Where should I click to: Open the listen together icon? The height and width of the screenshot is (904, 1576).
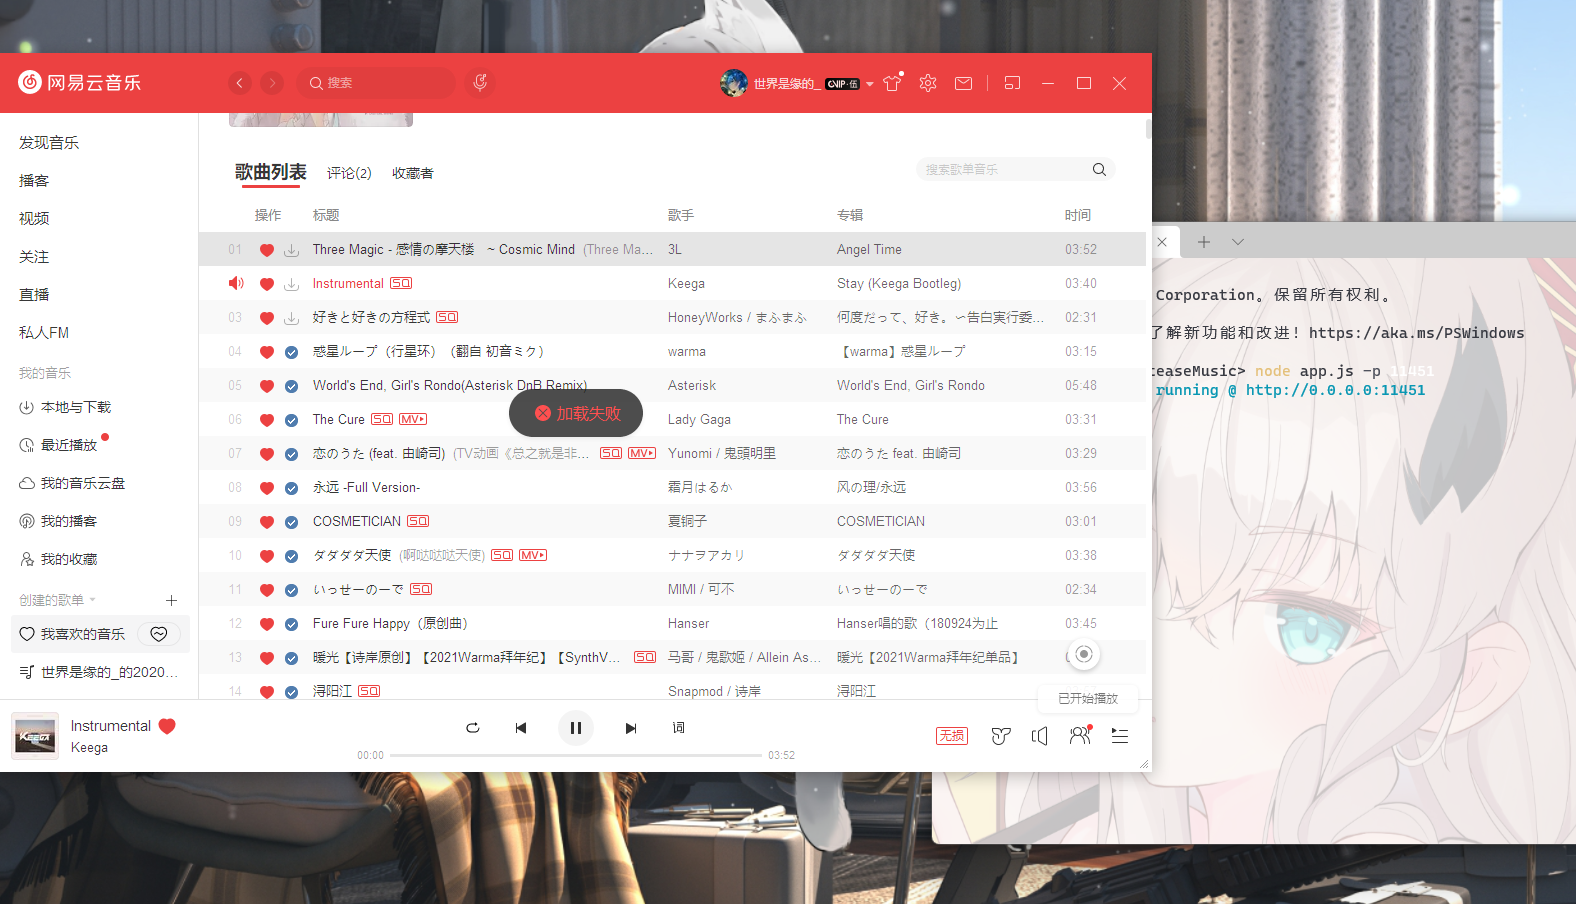point(1080,736)
